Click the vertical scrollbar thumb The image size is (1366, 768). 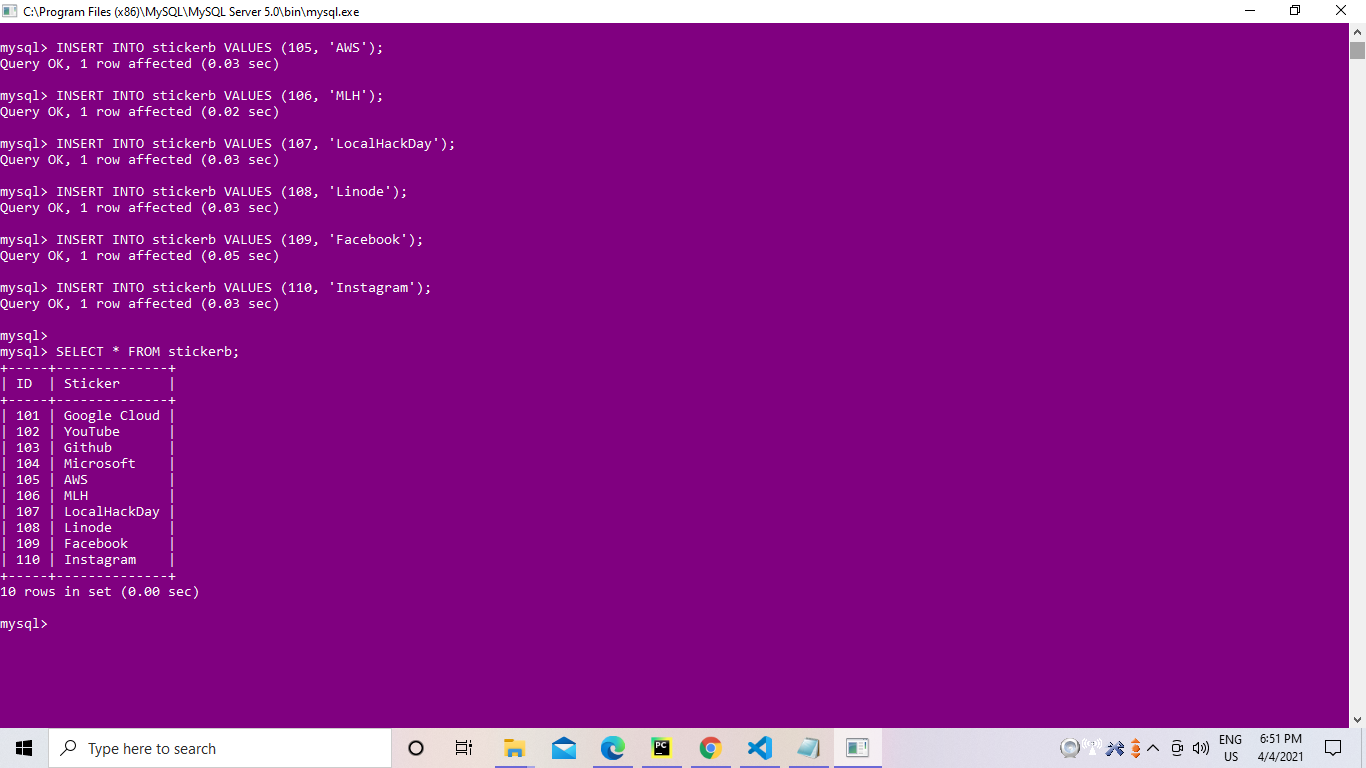(1357, 51)
